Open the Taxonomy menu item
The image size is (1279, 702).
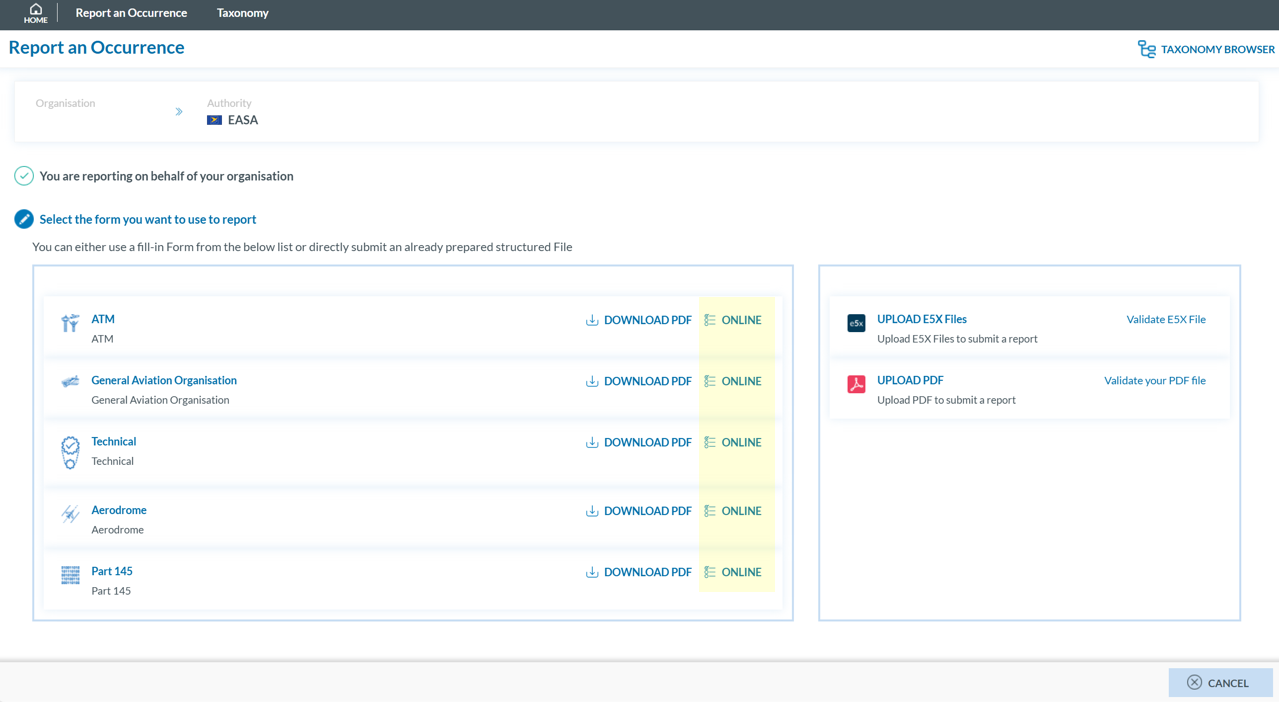click(242, 13)
